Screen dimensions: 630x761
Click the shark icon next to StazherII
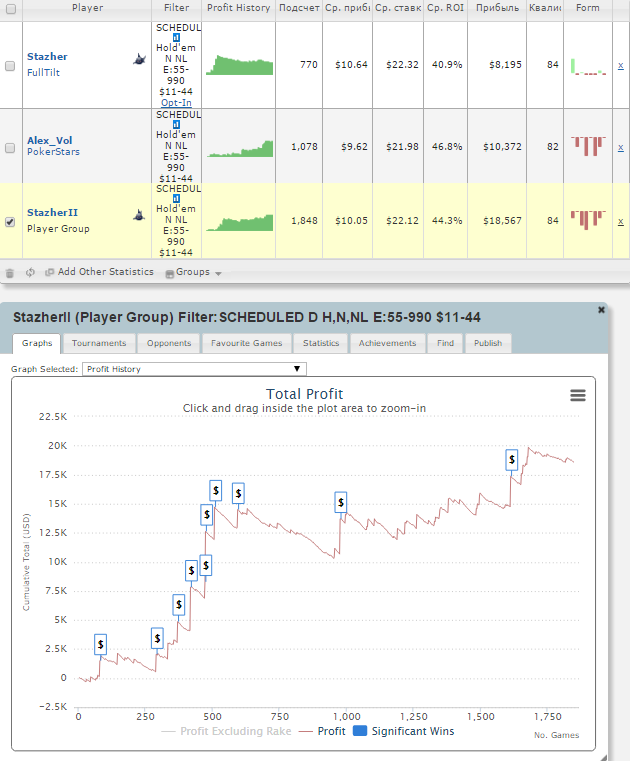pos(139,215)
